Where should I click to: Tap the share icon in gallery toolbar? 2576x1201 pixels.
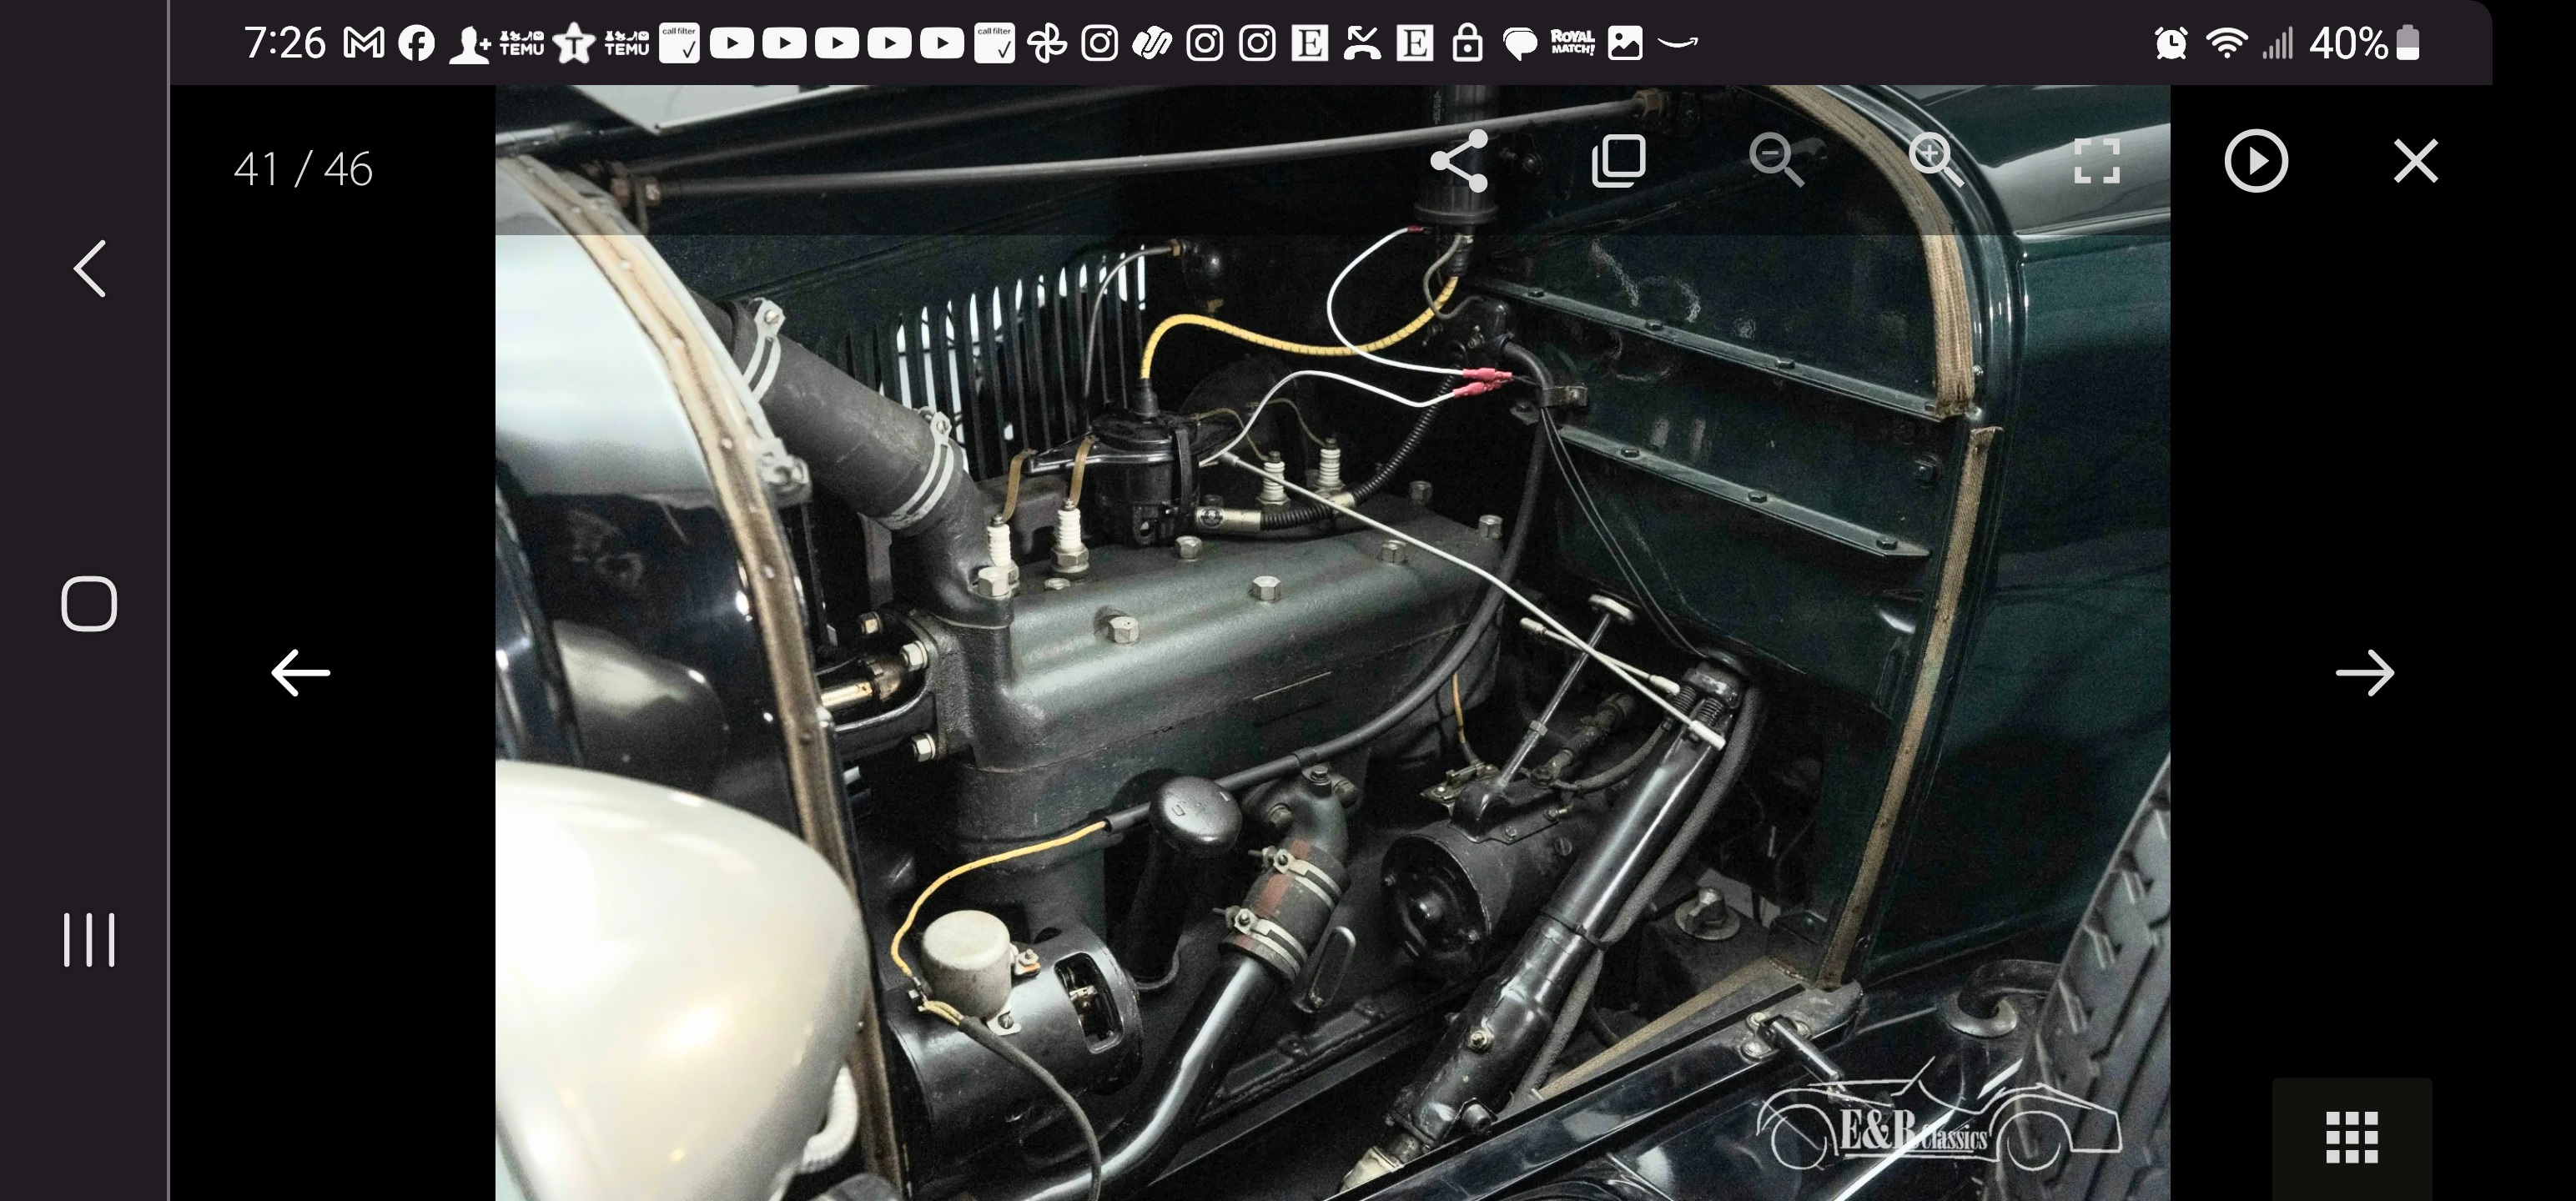[x=1459, y=161]
